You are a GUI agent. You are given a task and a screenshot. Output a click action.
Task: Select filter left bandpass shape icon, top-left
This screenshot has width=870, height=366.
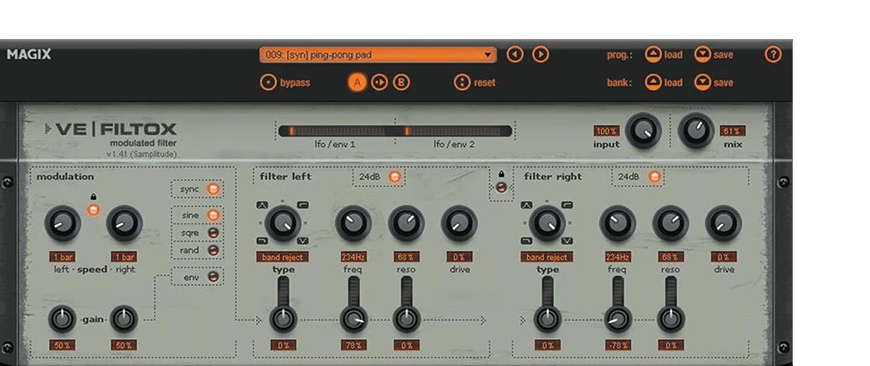262,205
